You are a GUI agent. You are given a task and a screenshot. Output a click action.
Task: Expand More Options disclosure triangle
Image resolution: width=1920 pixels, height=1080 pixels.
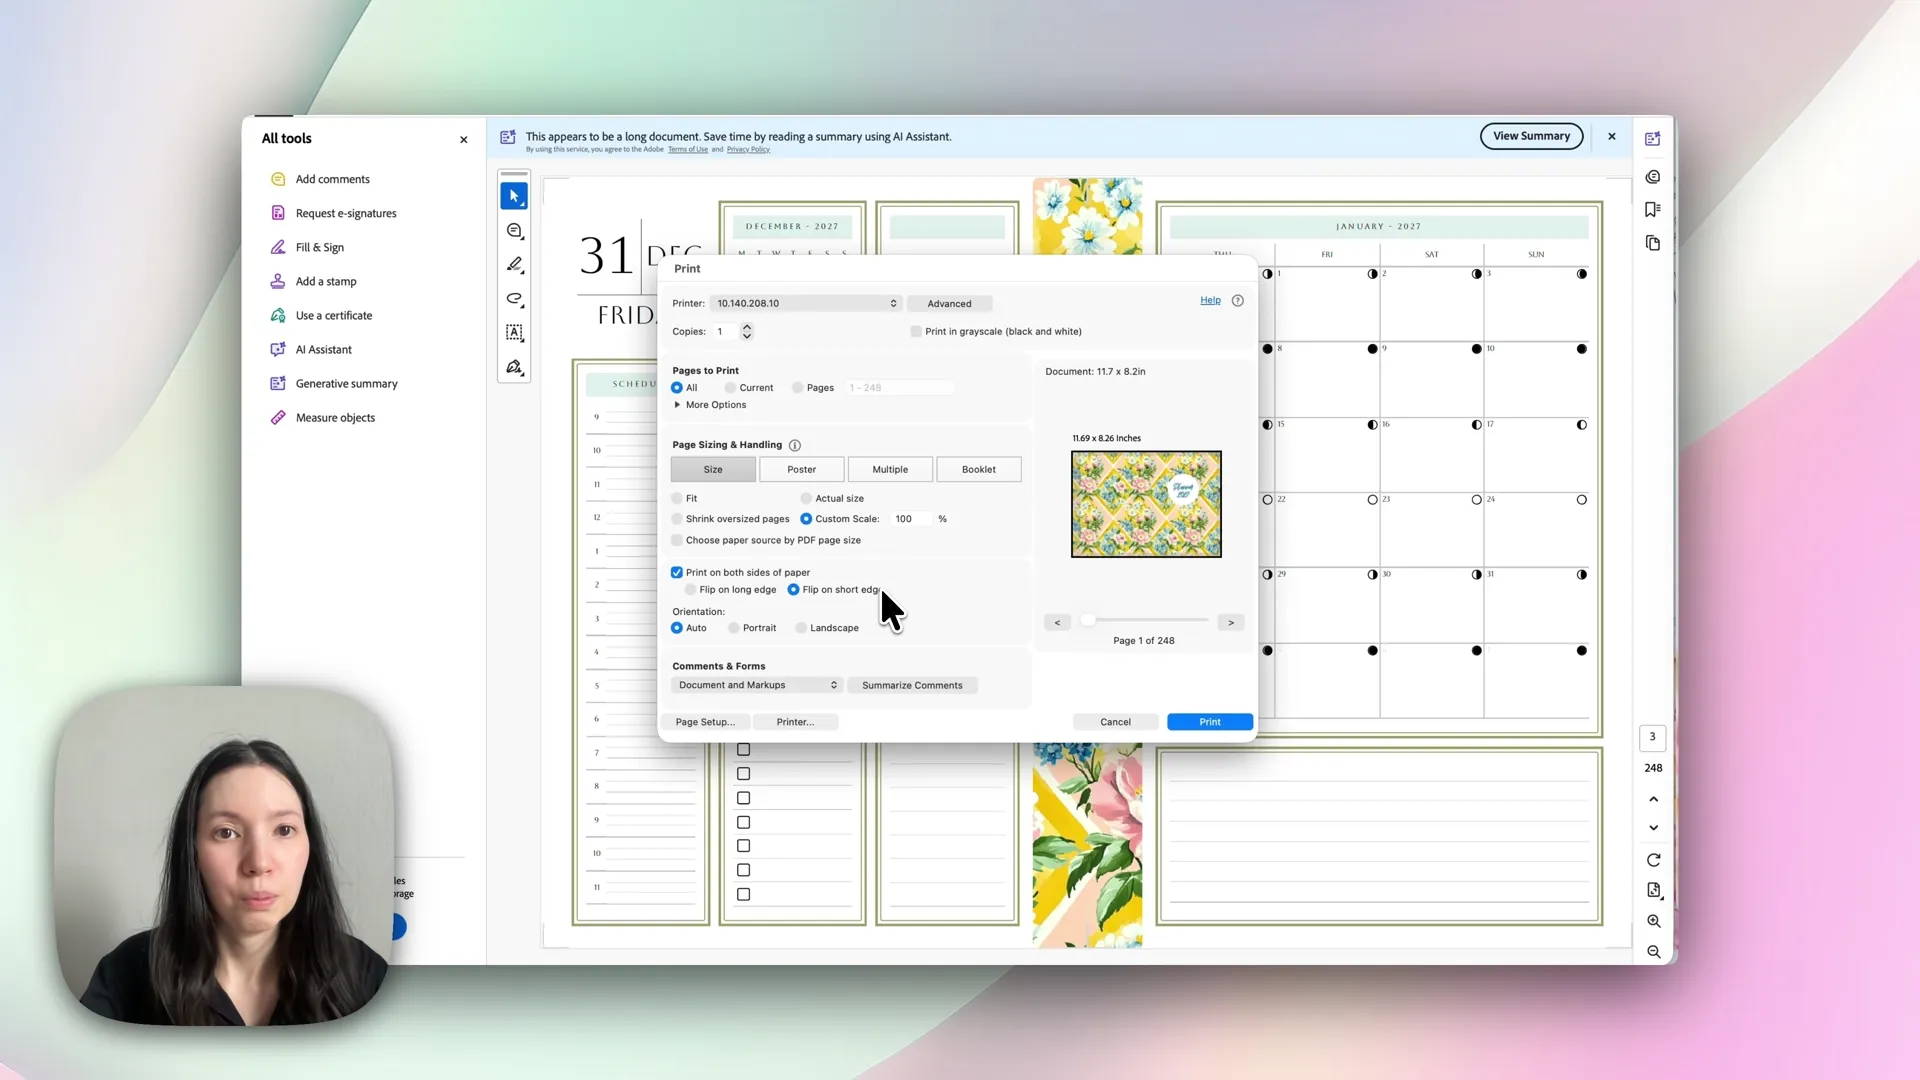(x=677, y=405)
